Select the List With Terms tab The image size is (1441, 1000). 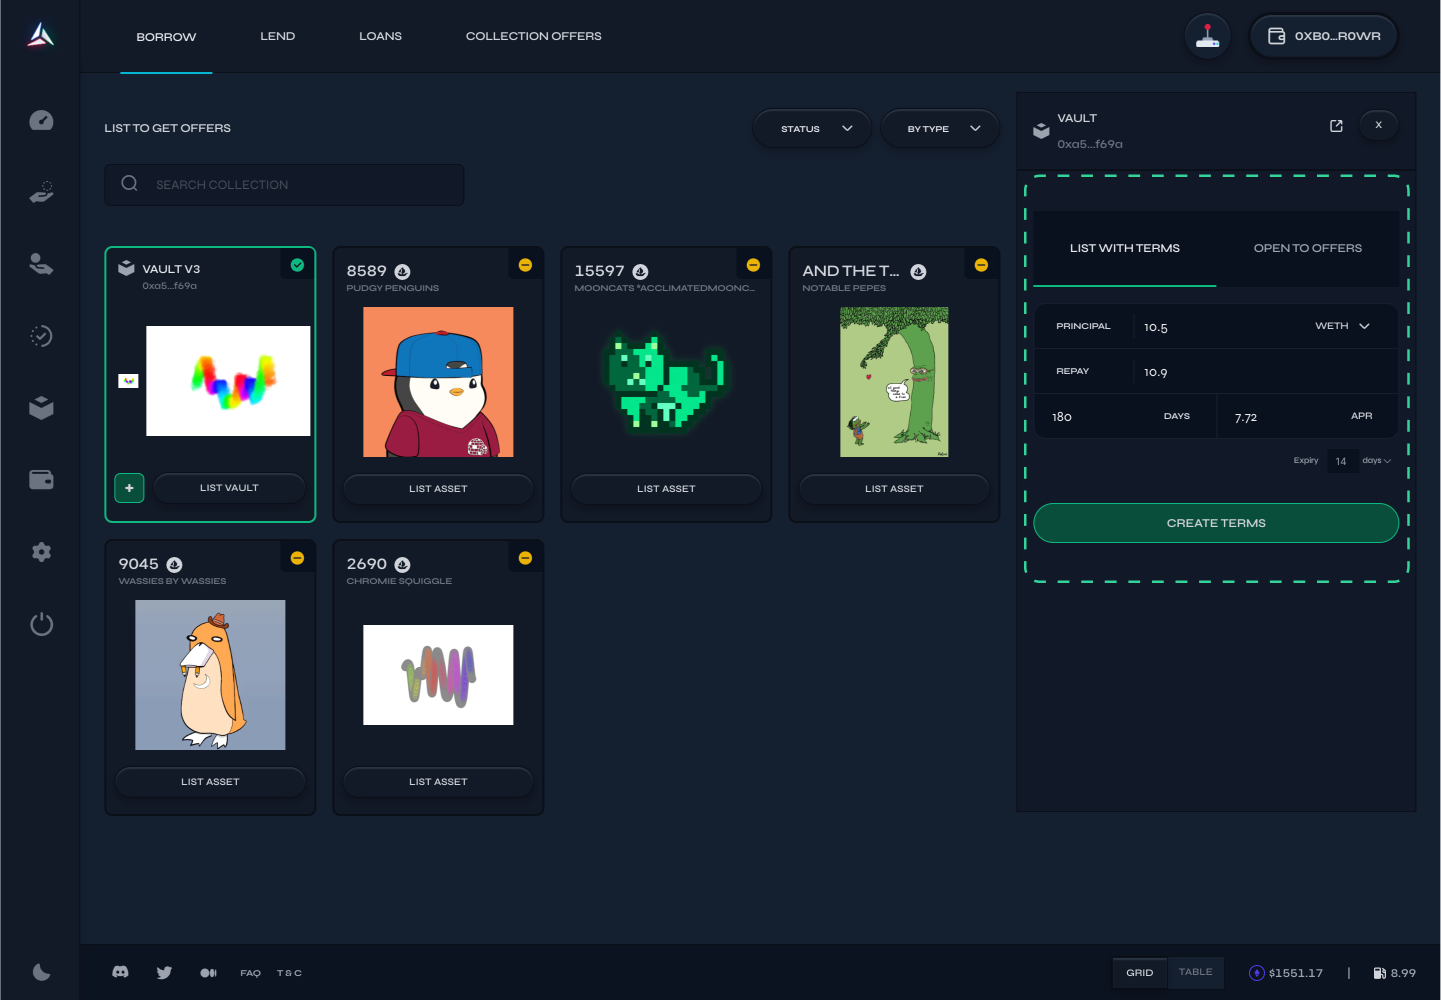point(1125,248)
